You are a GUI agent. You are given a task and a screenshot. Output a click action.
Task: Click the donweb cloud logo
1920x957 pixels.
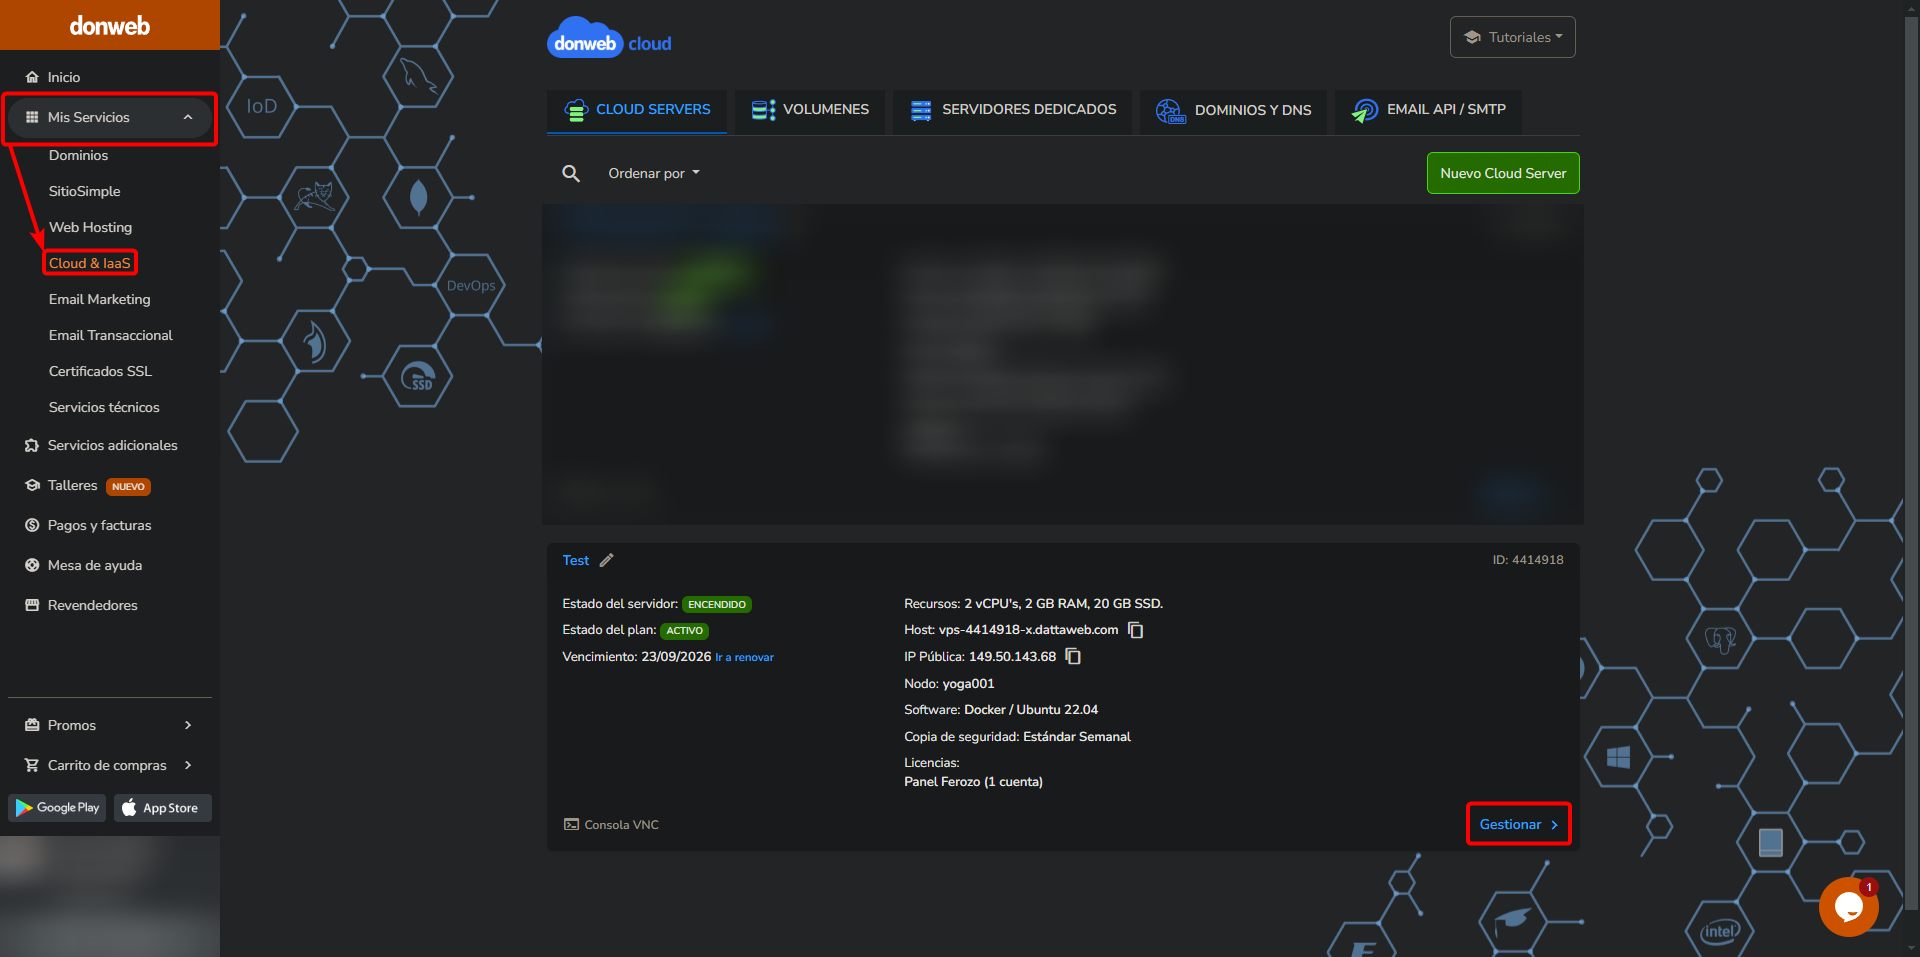tap(609, 38)
